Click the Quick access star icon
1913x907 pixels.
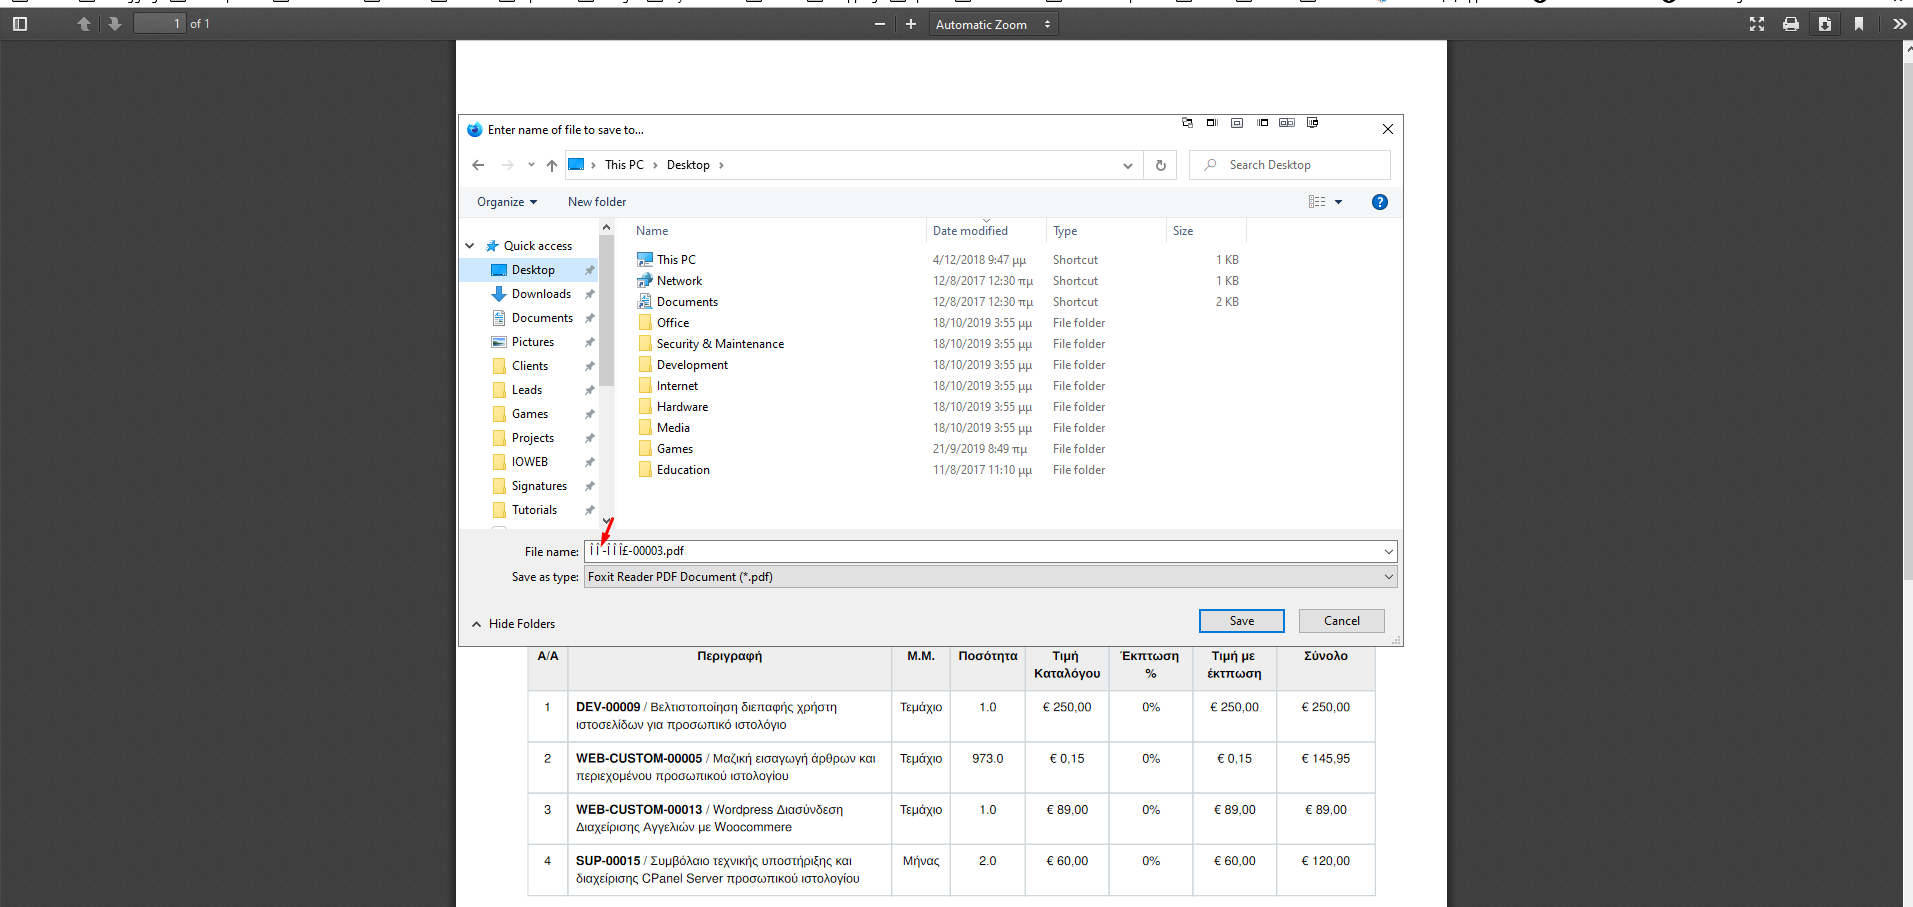pos(492,246)
